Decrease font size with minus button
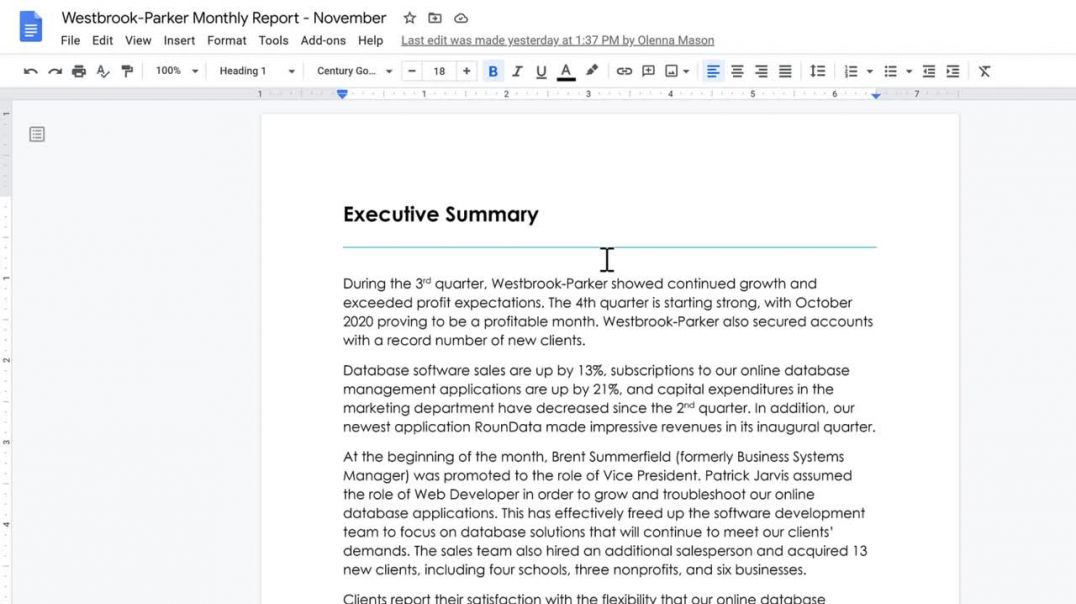This screenshot has width=1076, height=604. tap(412, 71)
